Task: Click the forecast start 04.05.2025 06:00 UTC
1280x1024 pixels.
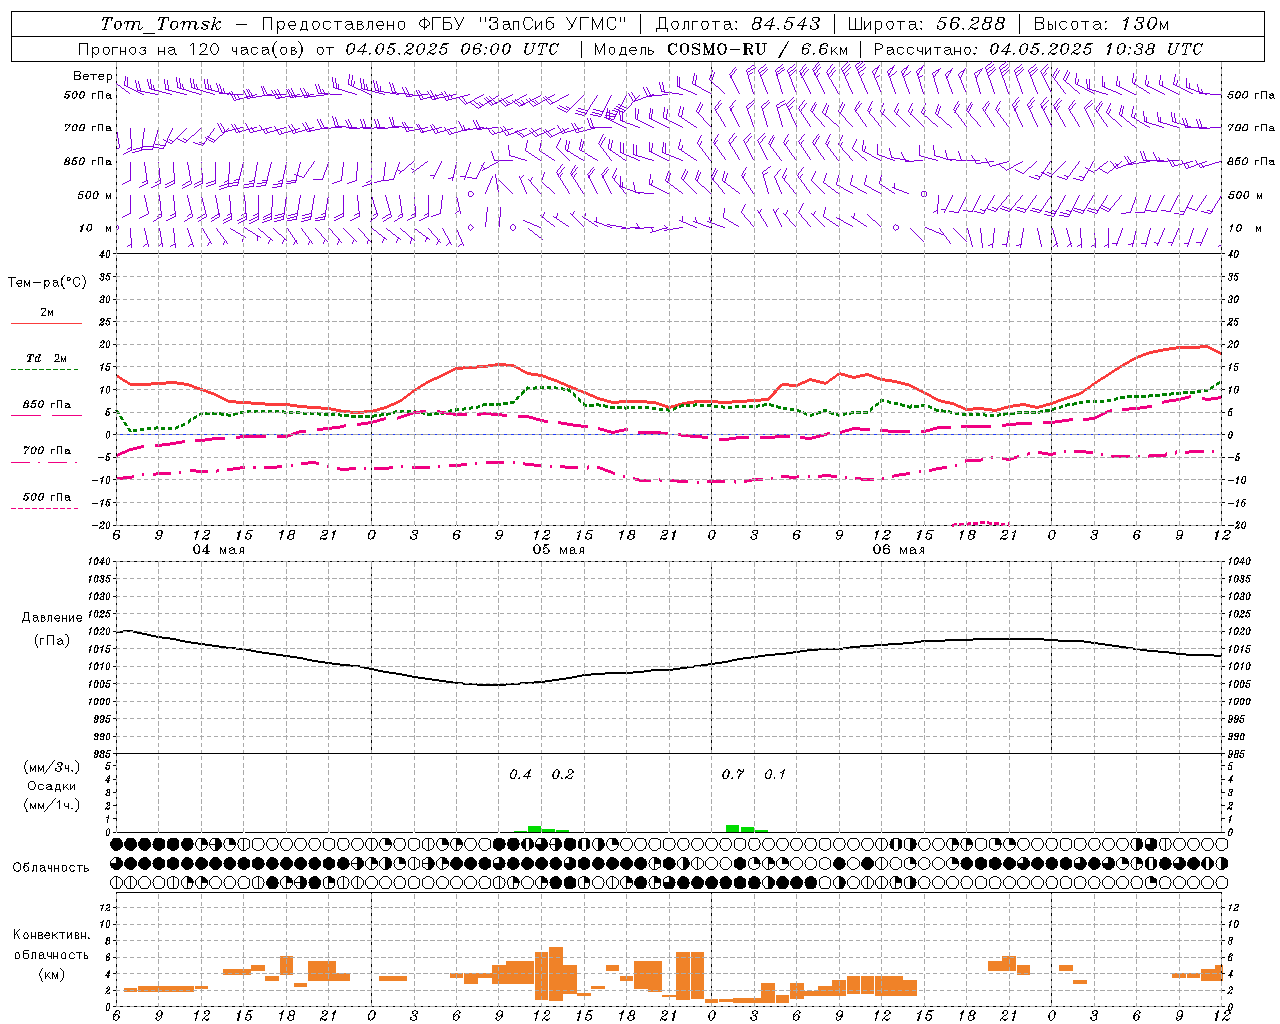Action: pos(452,49)
